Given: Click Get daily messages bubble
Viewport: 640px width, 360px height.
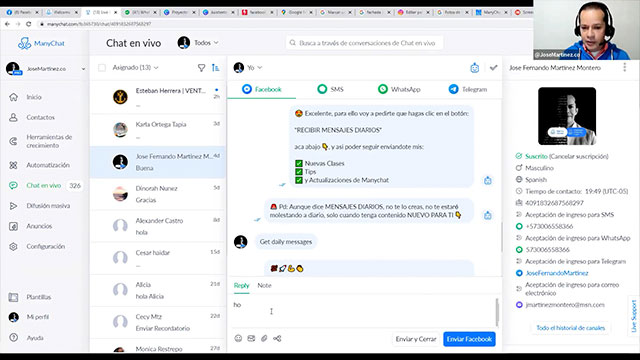Looking at the screenshot, I should pos(286,242).
